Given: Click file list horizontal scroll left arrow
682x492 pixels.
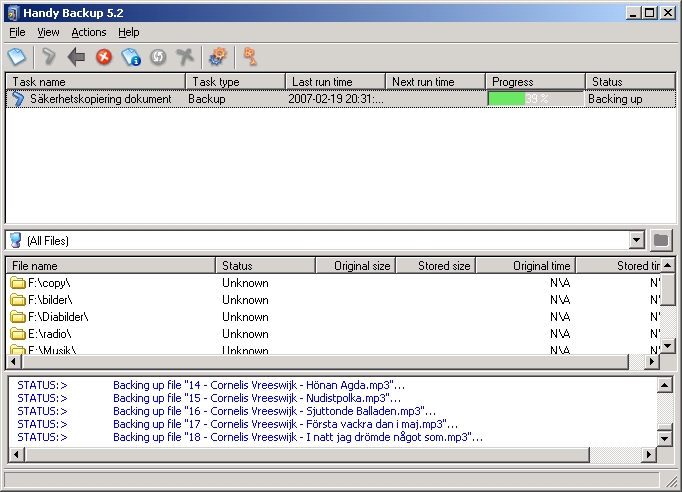Looking at the screenshot, I should tap(14, 361).
